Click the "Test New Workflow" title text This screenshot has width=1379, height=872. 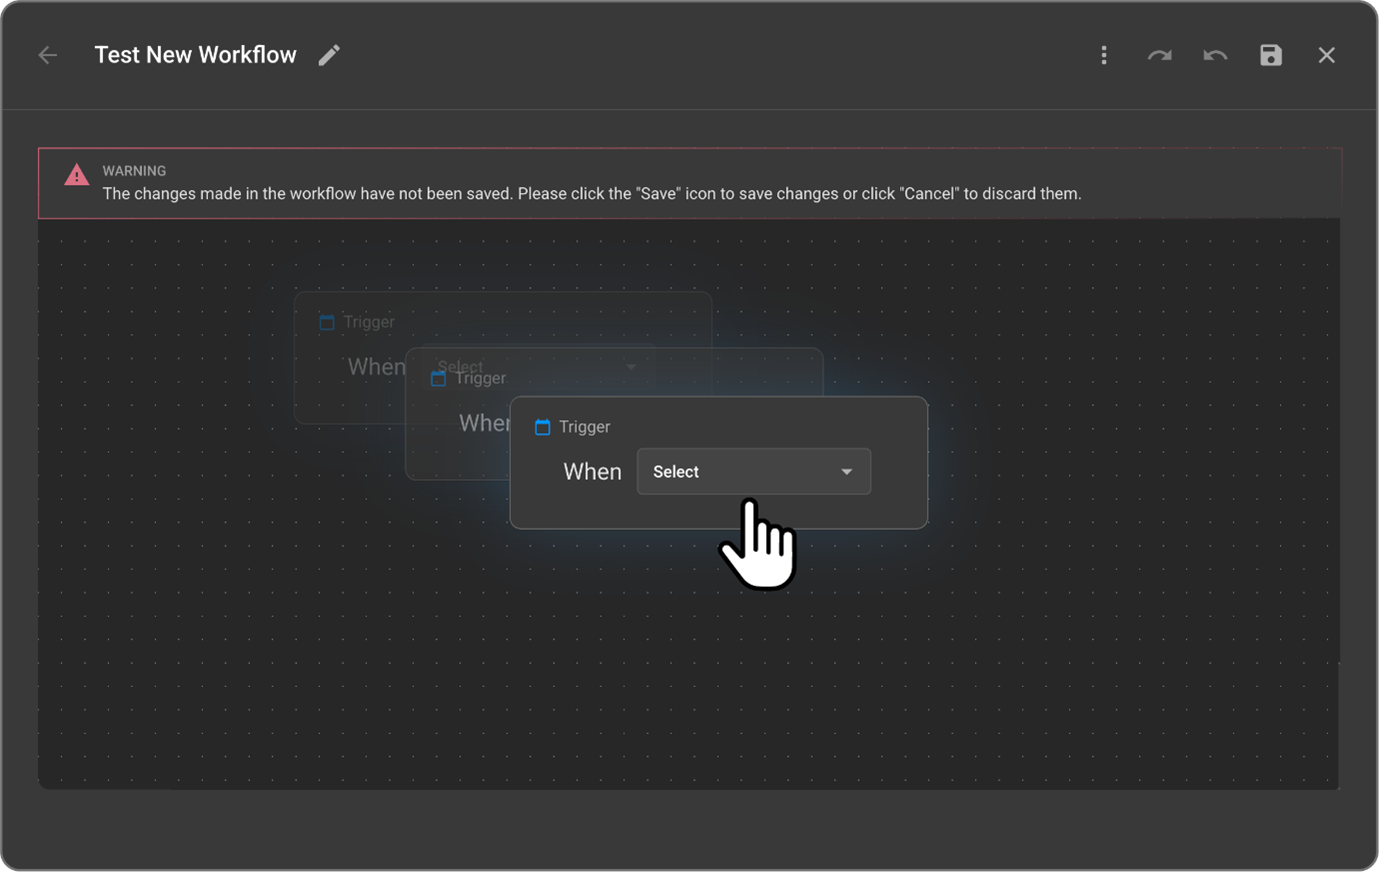click(x=195, y=55)
